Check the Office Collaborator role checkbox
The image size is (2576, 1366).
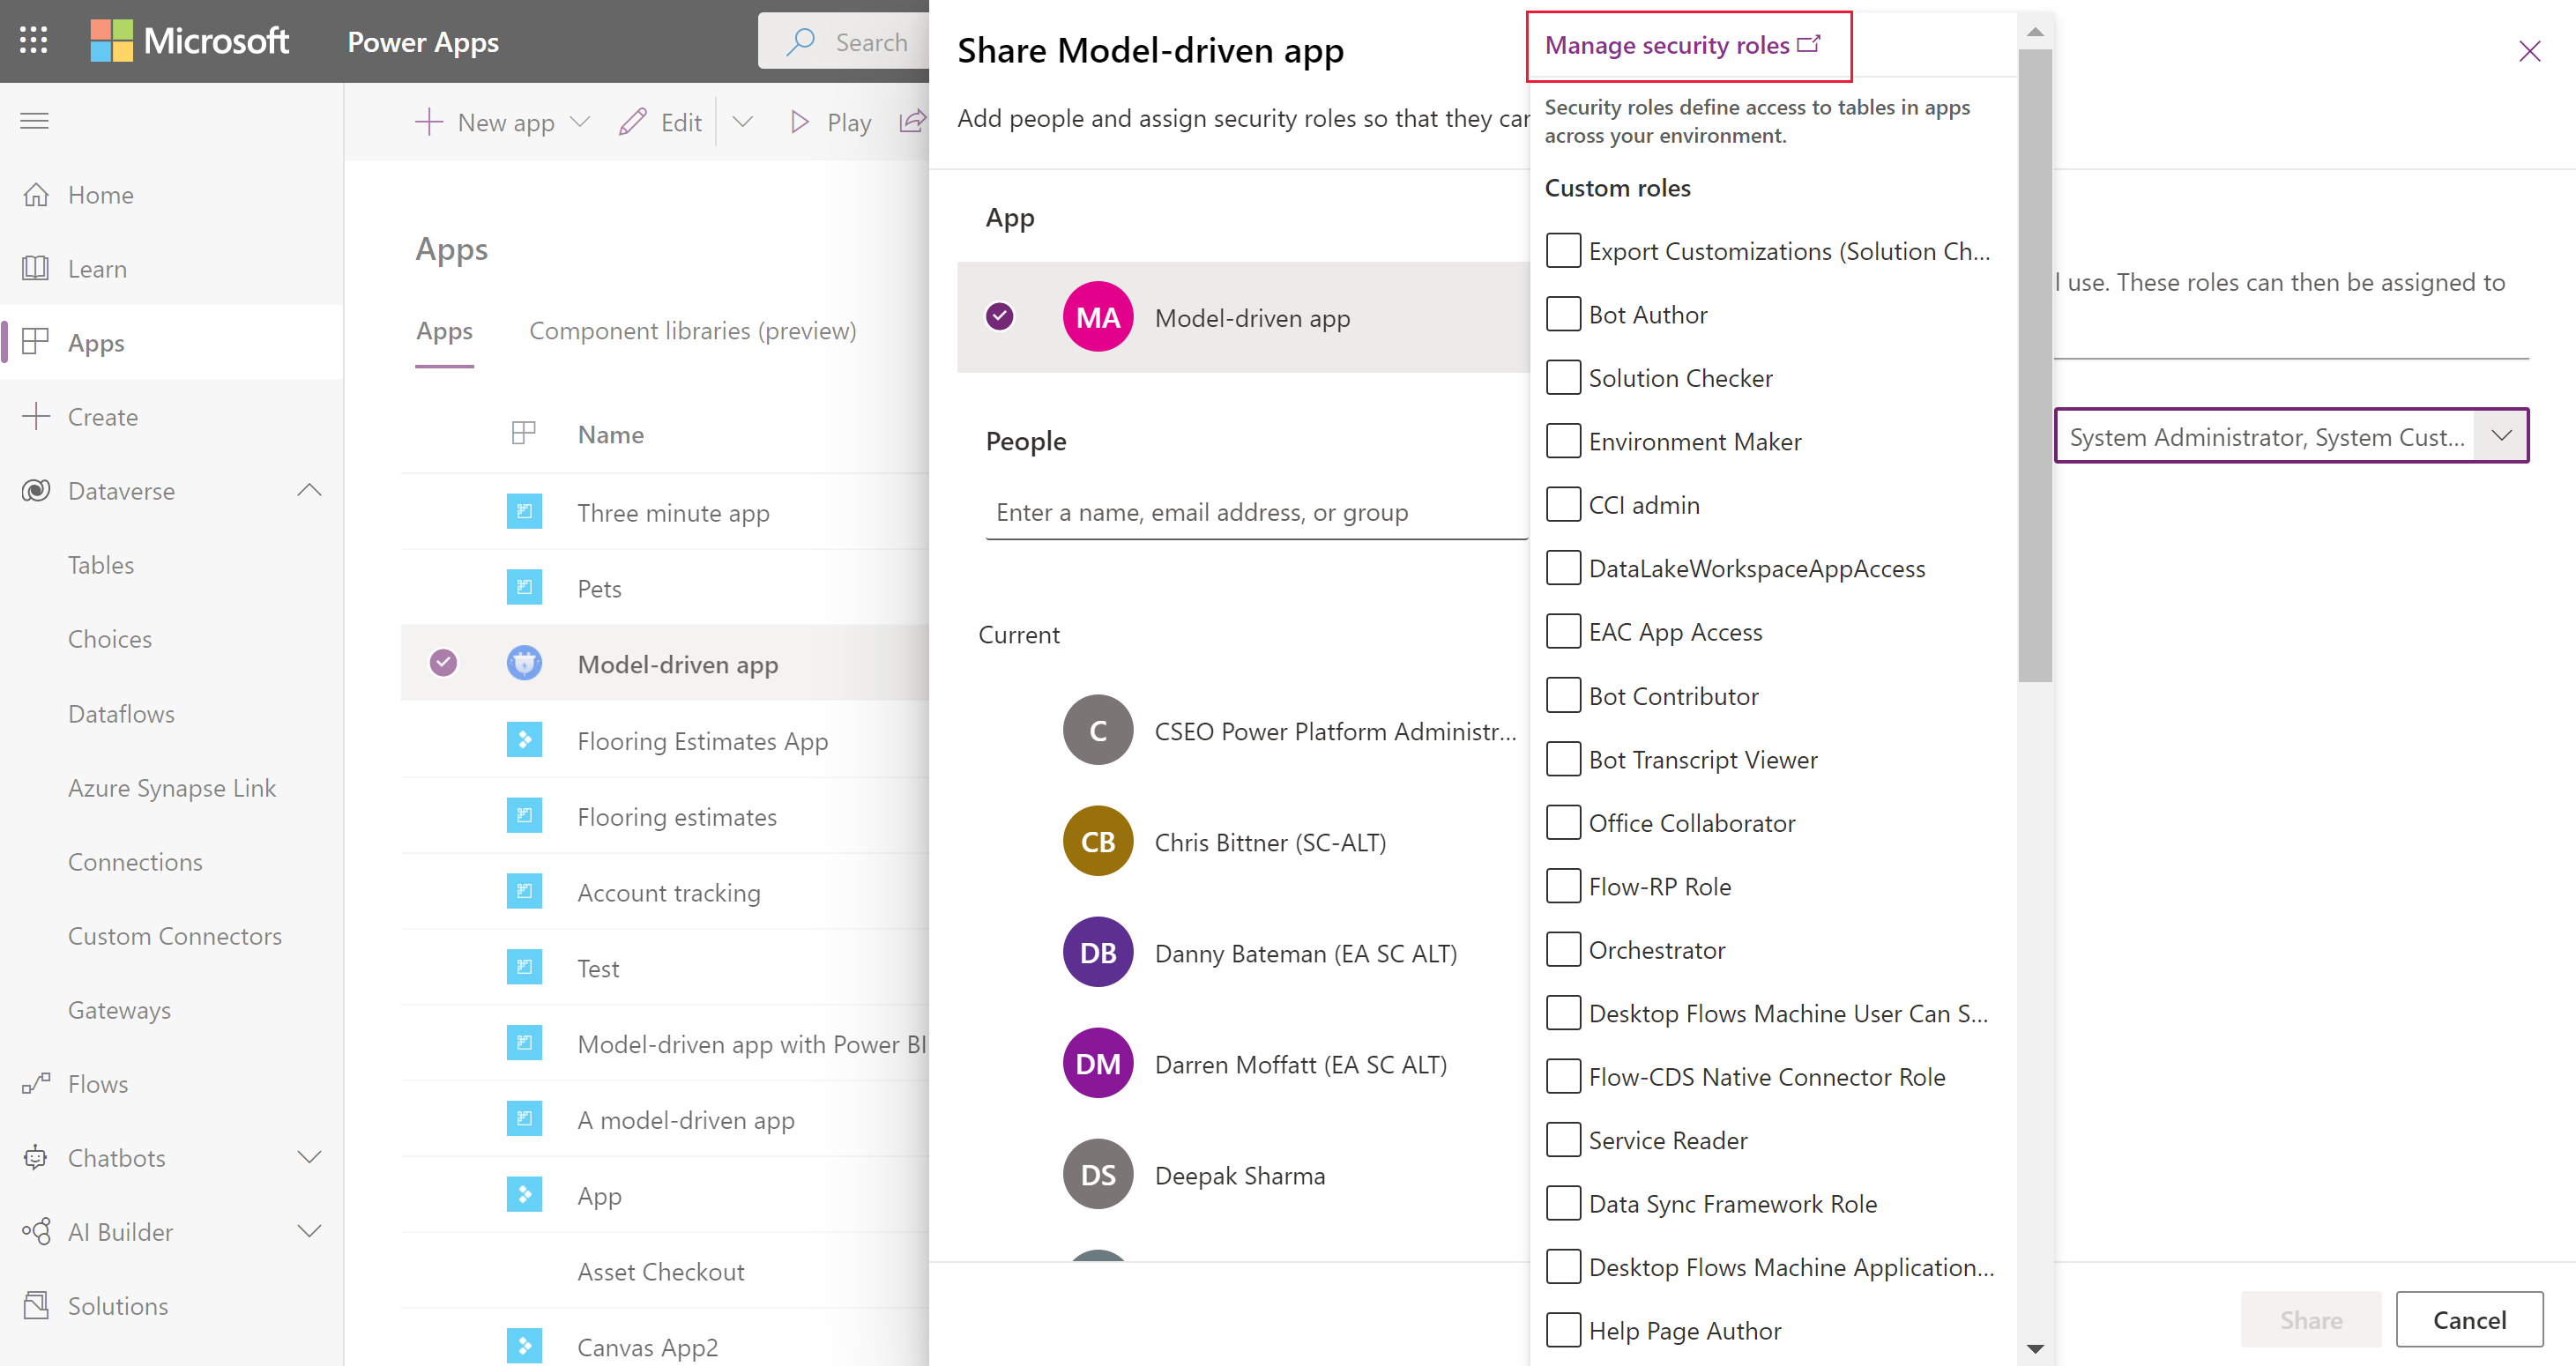tap(1563, 822)
